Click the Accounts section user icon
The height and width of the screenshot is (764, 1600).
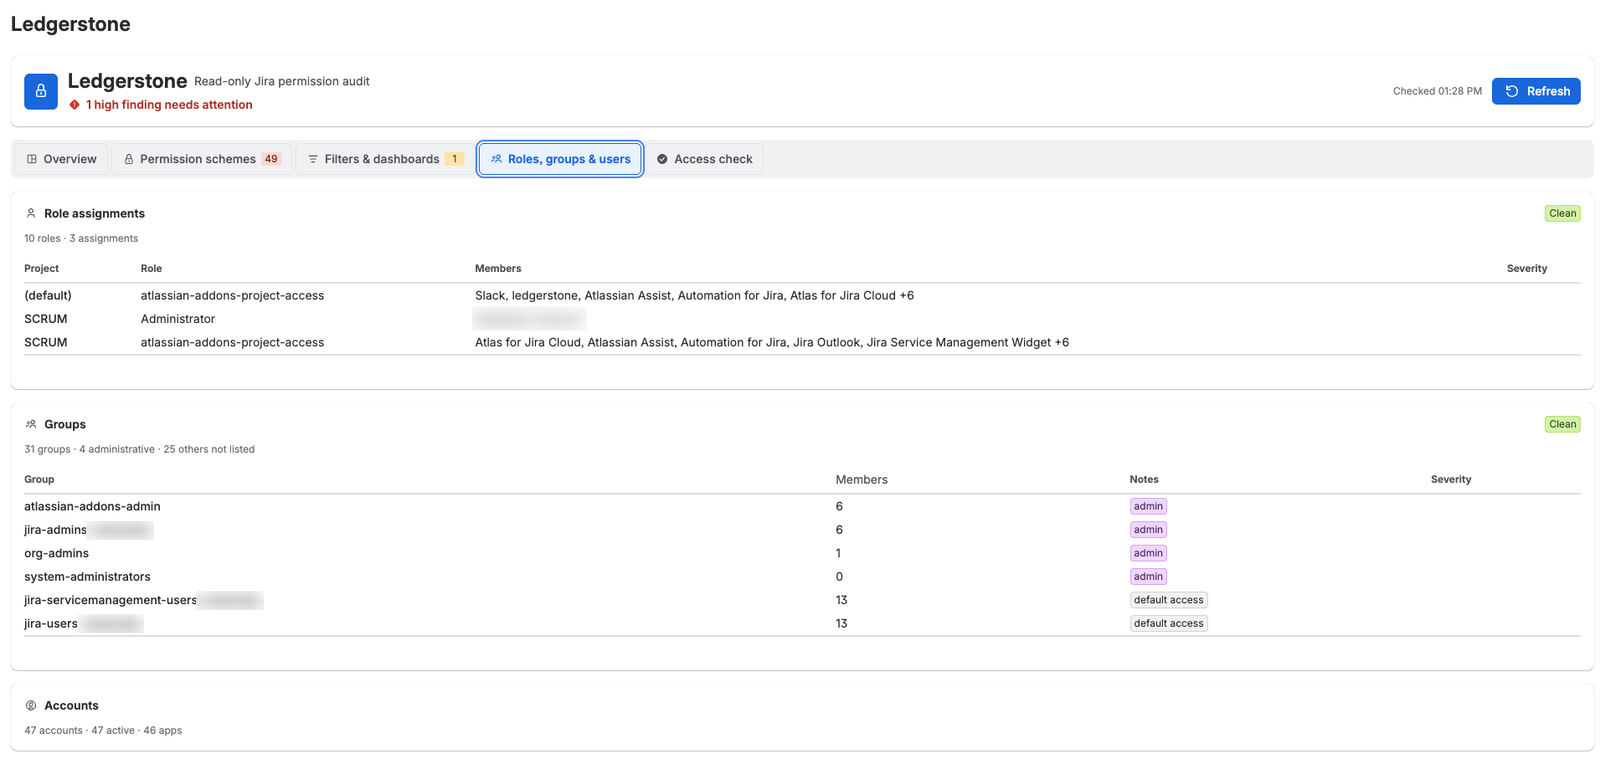coord(31,706)
